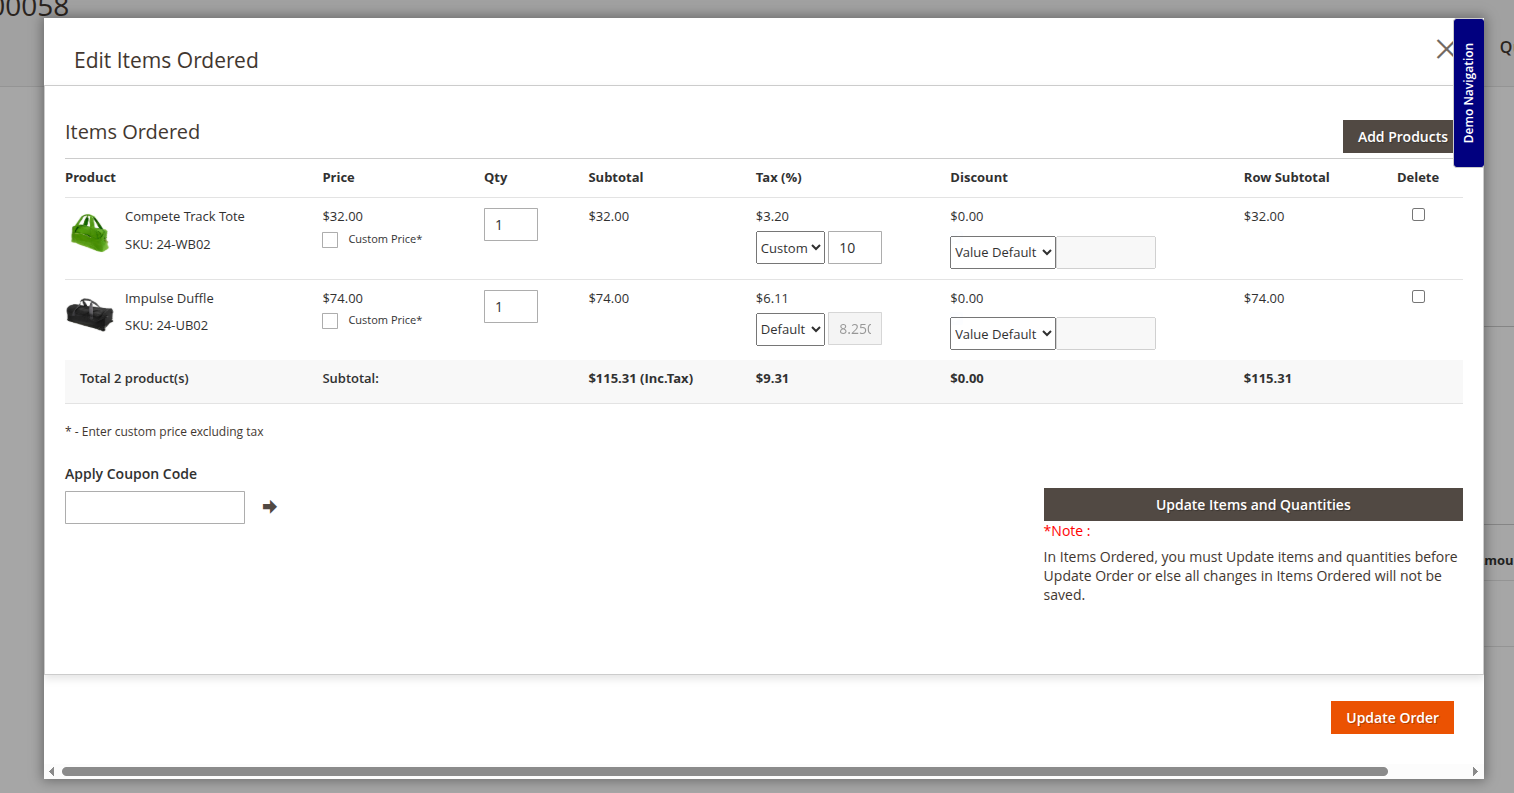
Task: Click the Impulse Duffle bag thumbnail
Action: [89, 313]
